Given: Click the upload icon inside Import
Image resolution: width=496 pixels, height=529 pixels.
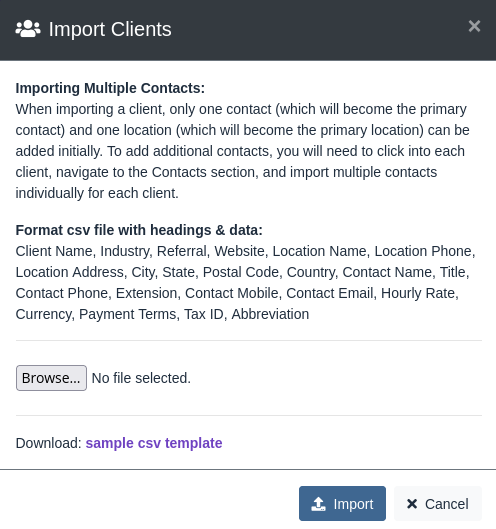Looking at the screenshot, I should coord(318,504).
